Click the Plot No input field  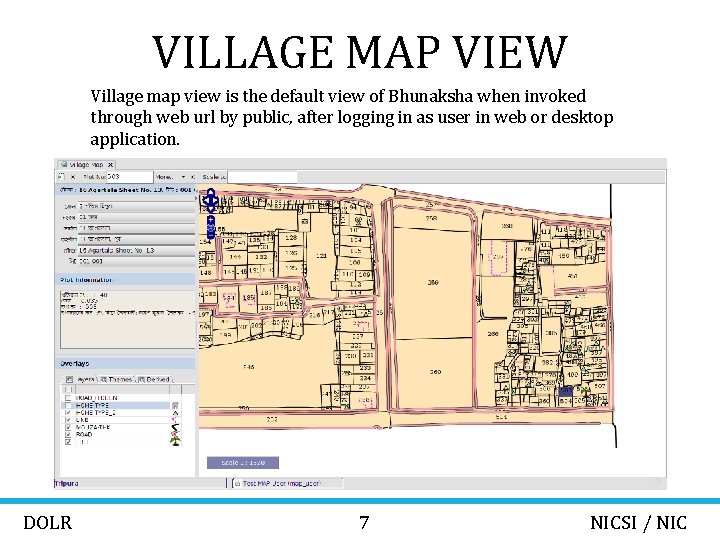pyautogui.click(x=129, y=176)
